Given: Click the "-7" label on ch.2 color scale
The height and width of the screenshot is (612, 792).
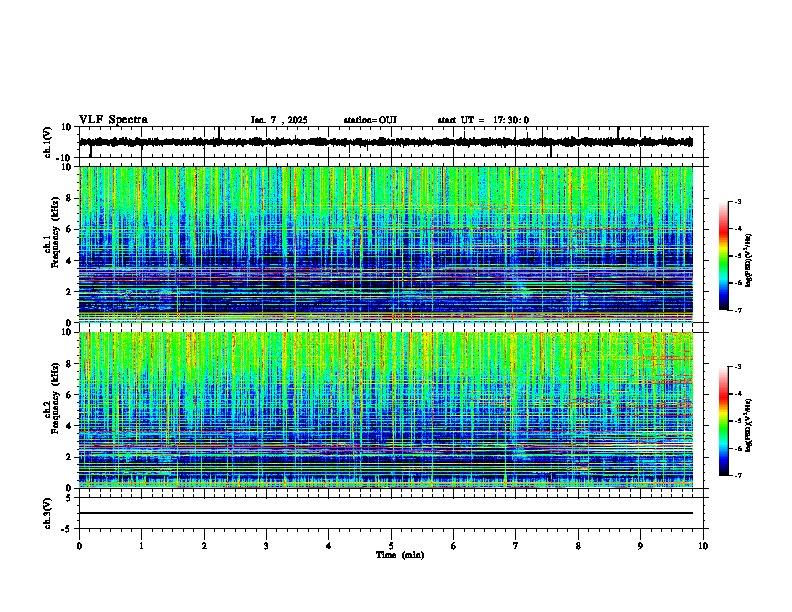Looking at the screenshot, I should (x=737, y=475).
